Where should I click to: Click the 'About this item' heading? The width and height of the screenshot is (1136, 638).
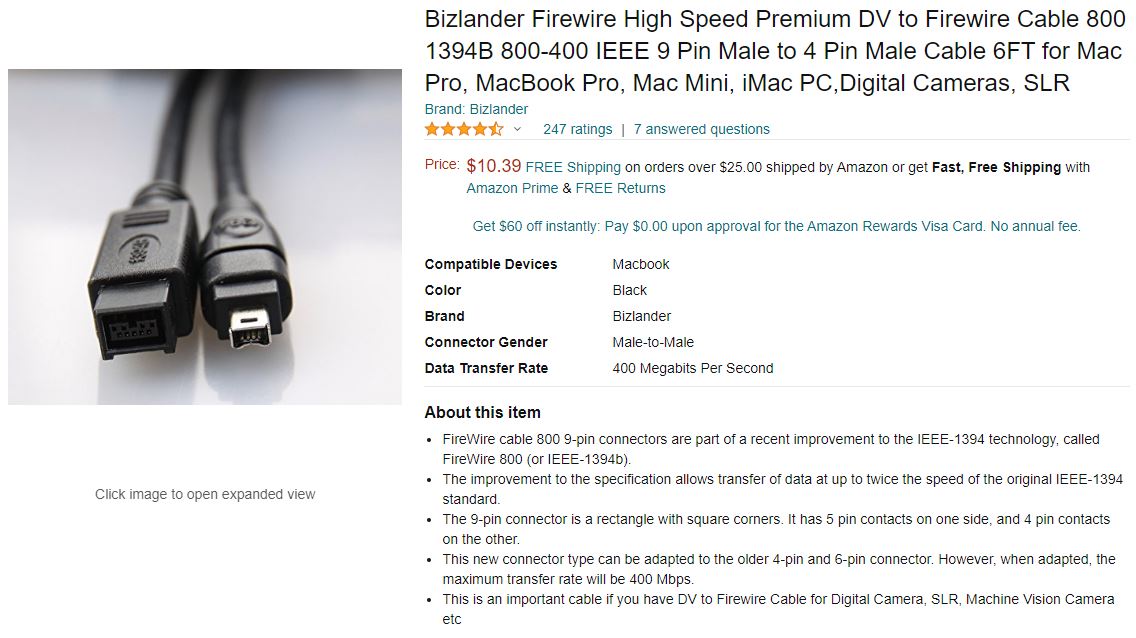pos(482,412)
